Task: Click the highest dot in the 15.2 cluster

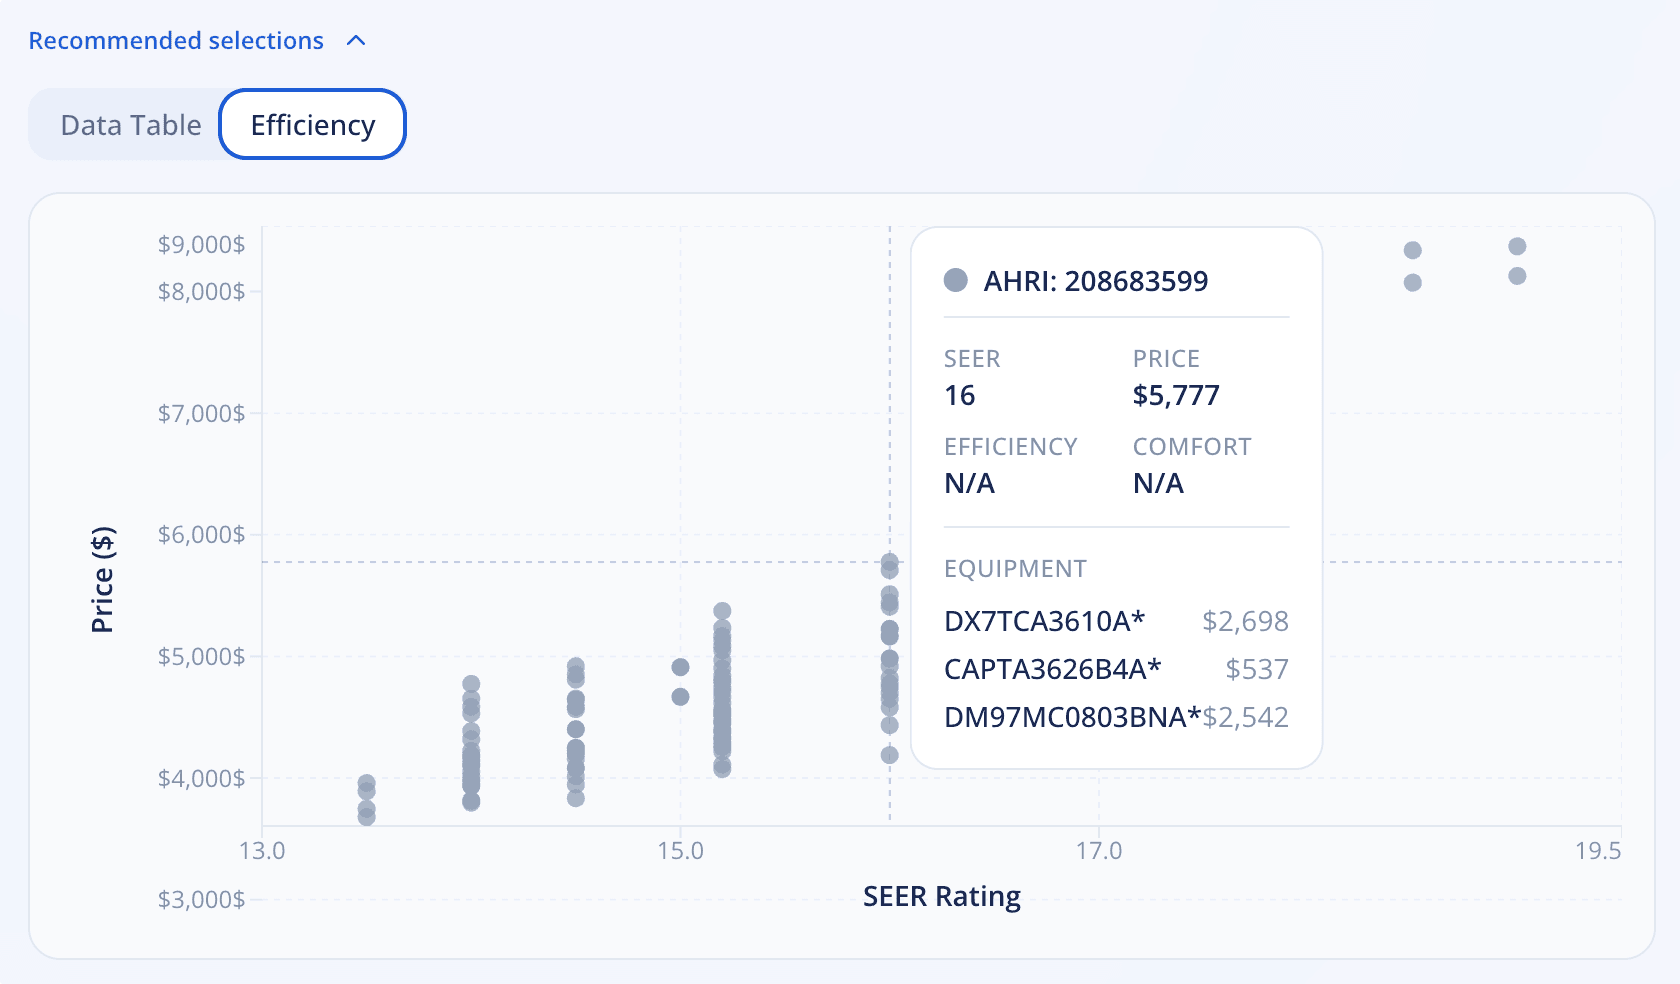Action: (x=721, y=608)
